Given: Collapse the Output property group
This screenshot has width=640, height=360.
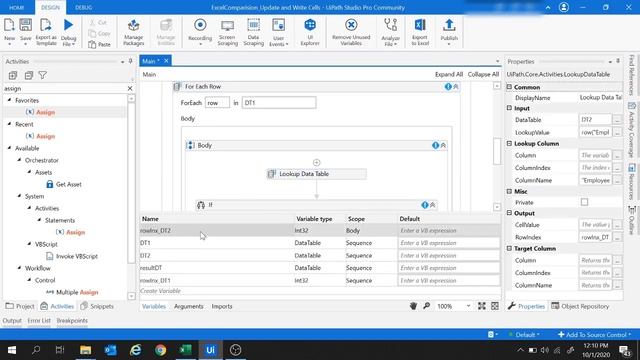Looking at the screenshot, I should click(x=509, y=213).
